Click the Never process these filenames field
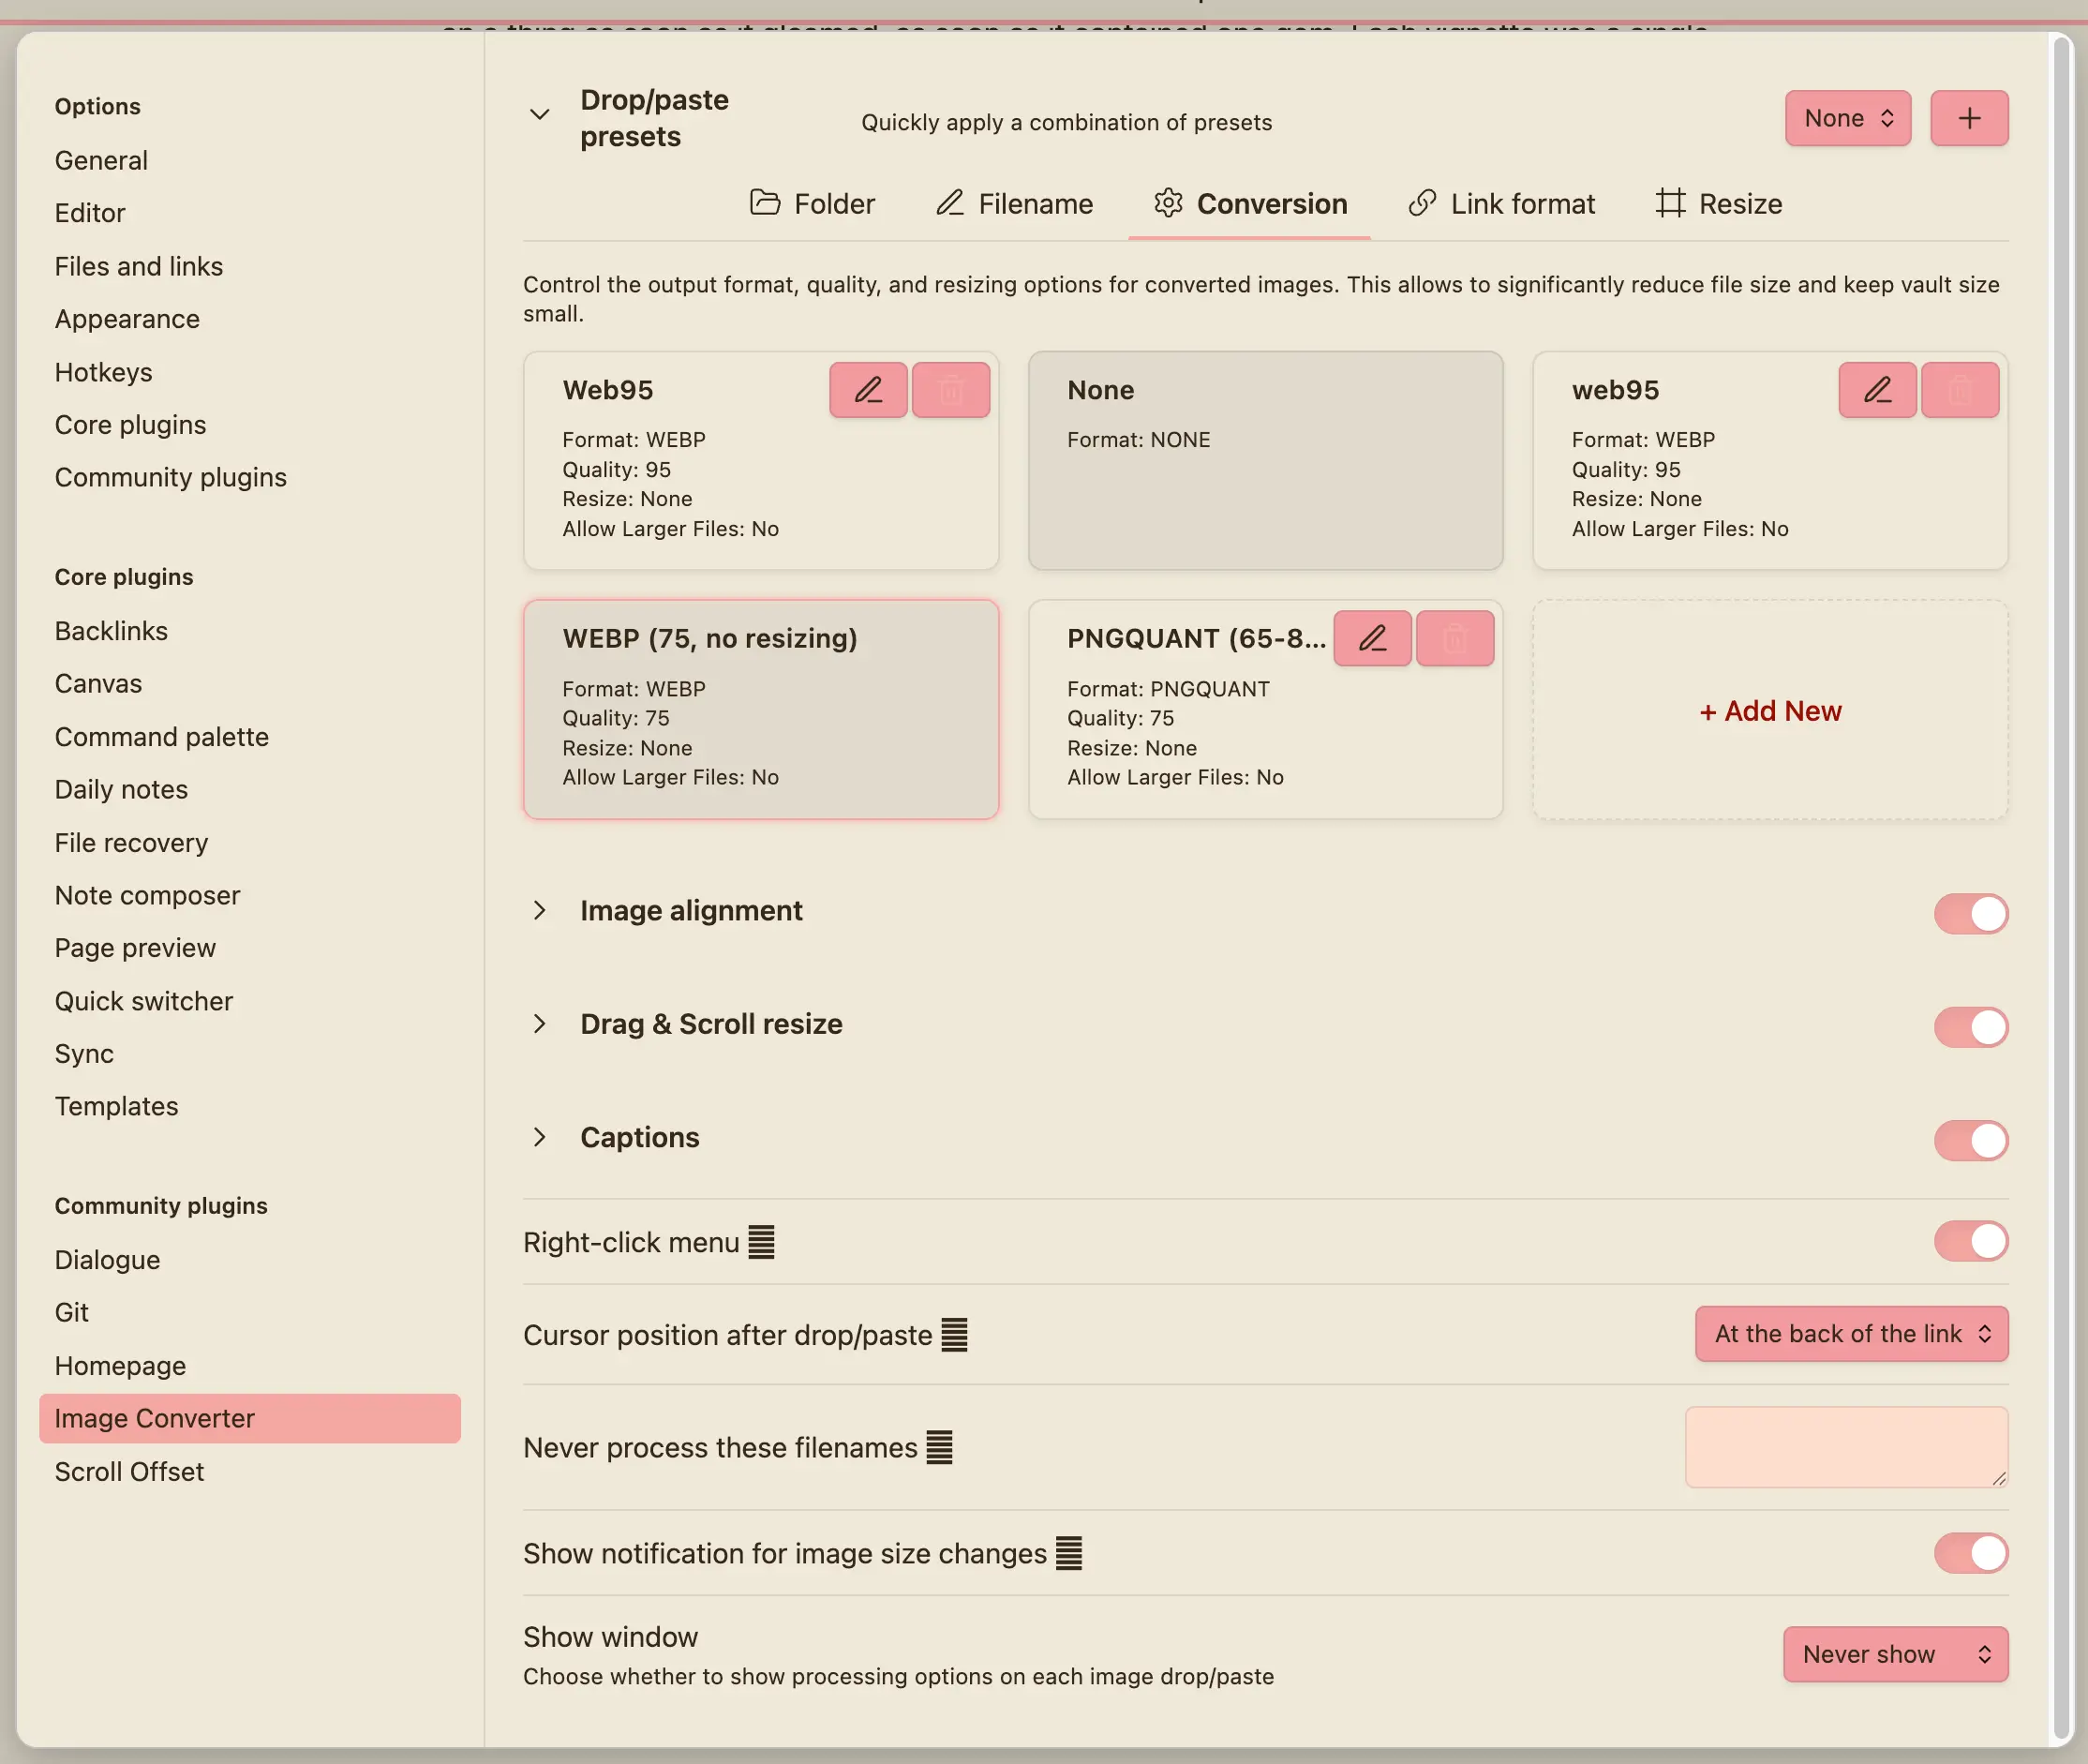This screenshot has height=1764, width=2088. pyautogui.click(x=1845, y=1446)
